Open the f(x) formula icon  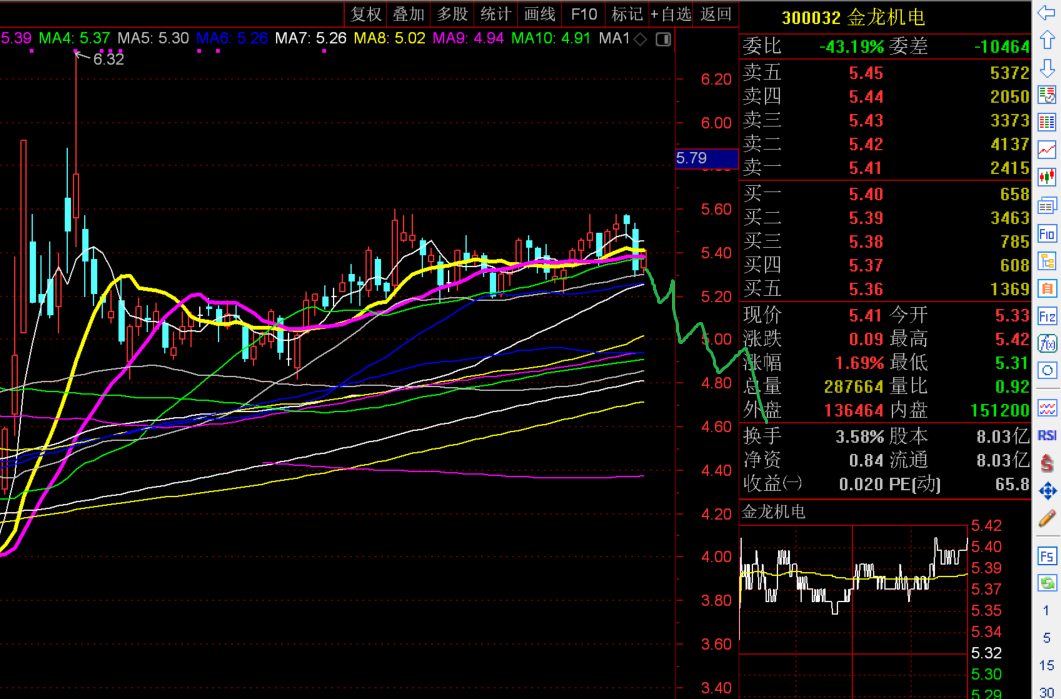[1047, 343]
